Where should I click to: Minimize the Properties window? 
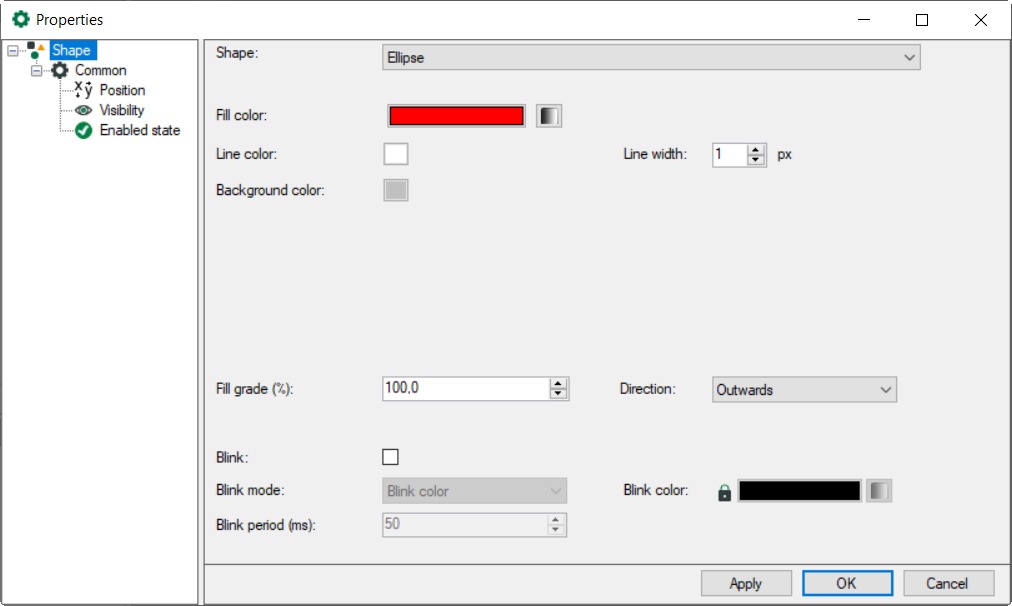pos(864,20)
